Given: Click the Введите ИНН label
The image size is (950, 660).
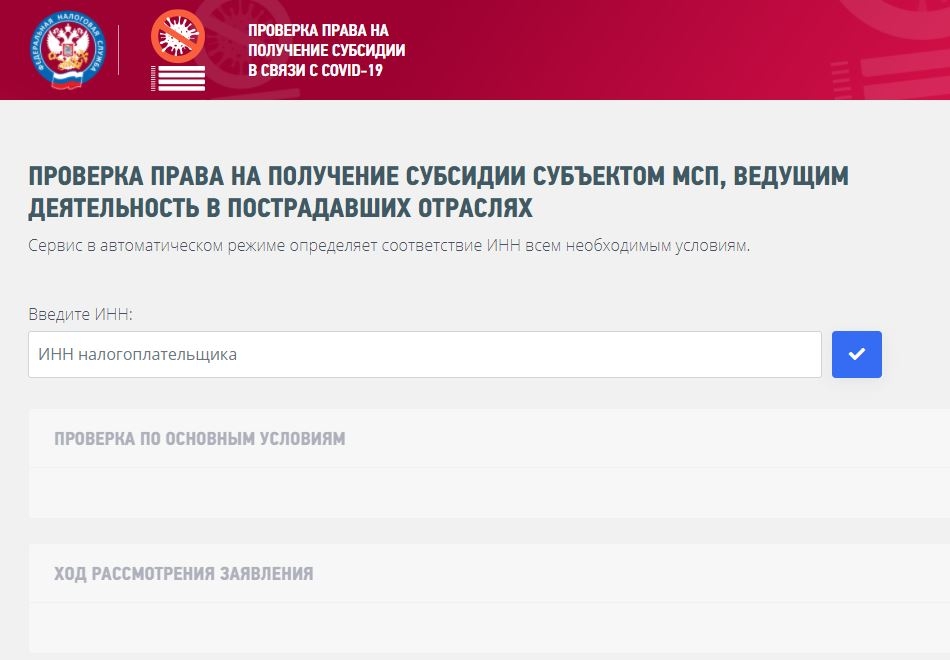Looking at the screenshot, I should click(x=80, y=314).
